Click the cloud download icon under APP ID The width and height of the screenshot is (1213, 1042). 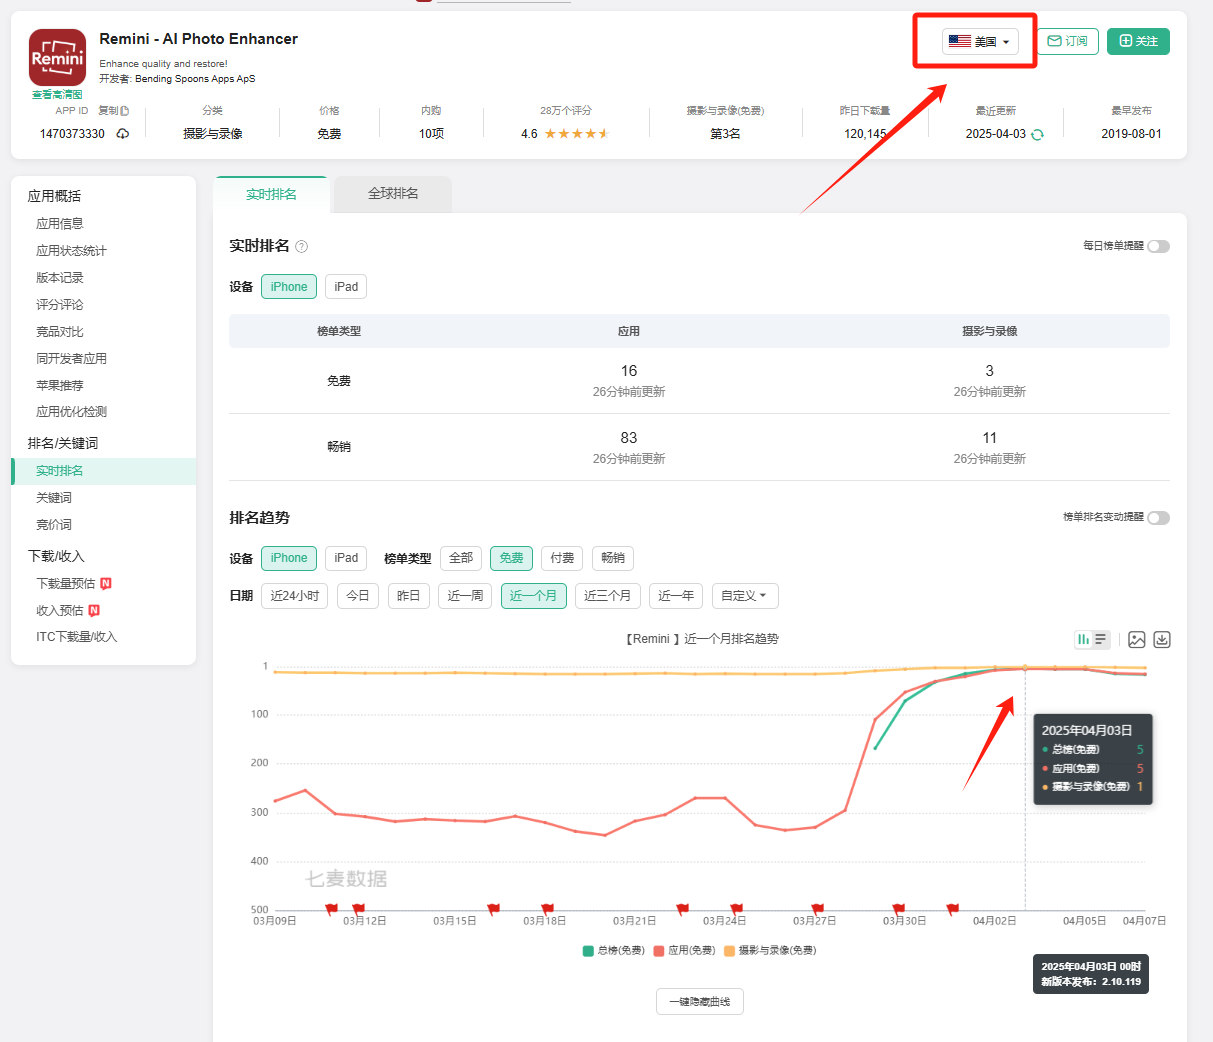coord(122,134)
